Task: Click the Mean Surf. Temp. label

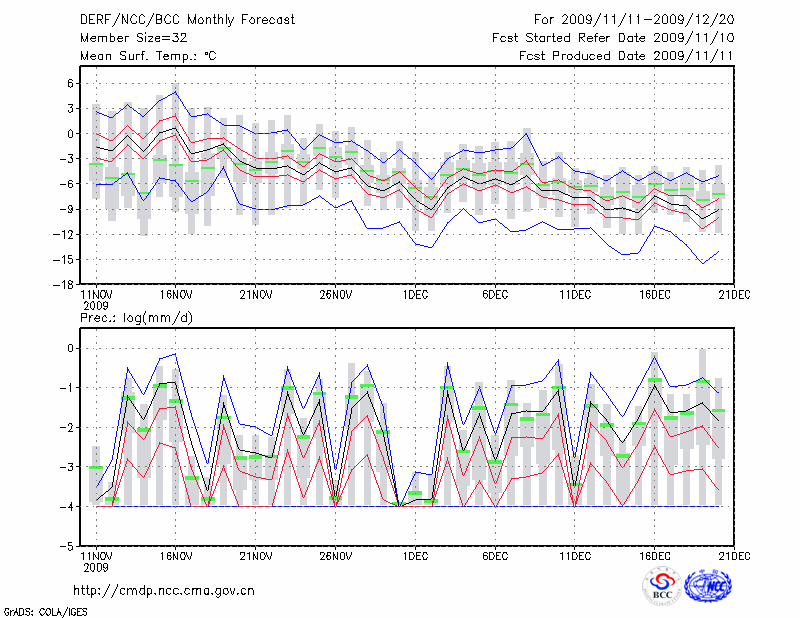Action: 148,56
